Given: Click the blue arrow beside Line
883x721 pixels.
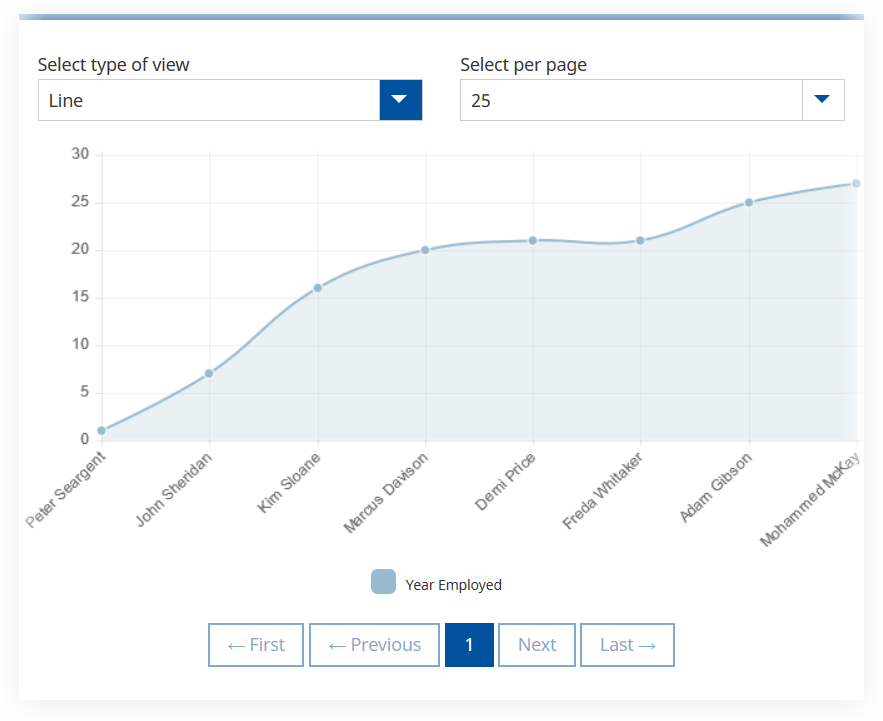Looking at the screenshot, I should pos(400,100).
